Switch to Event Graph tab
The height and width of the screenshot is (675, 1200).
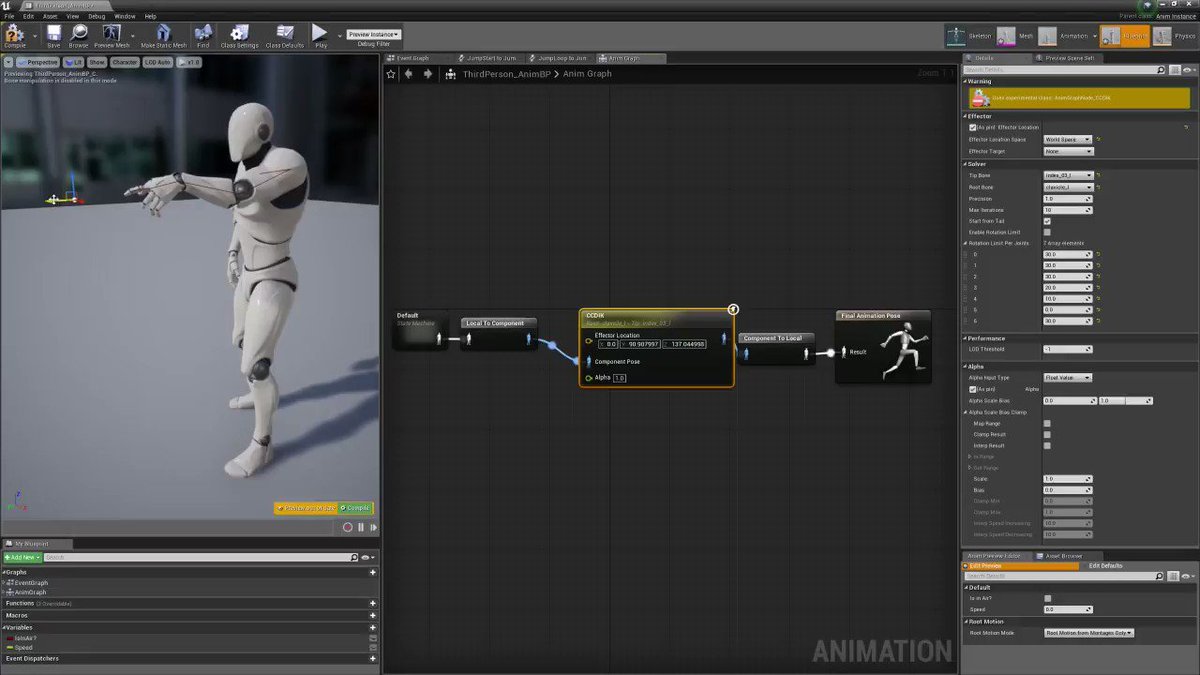(x=413, y=58)
